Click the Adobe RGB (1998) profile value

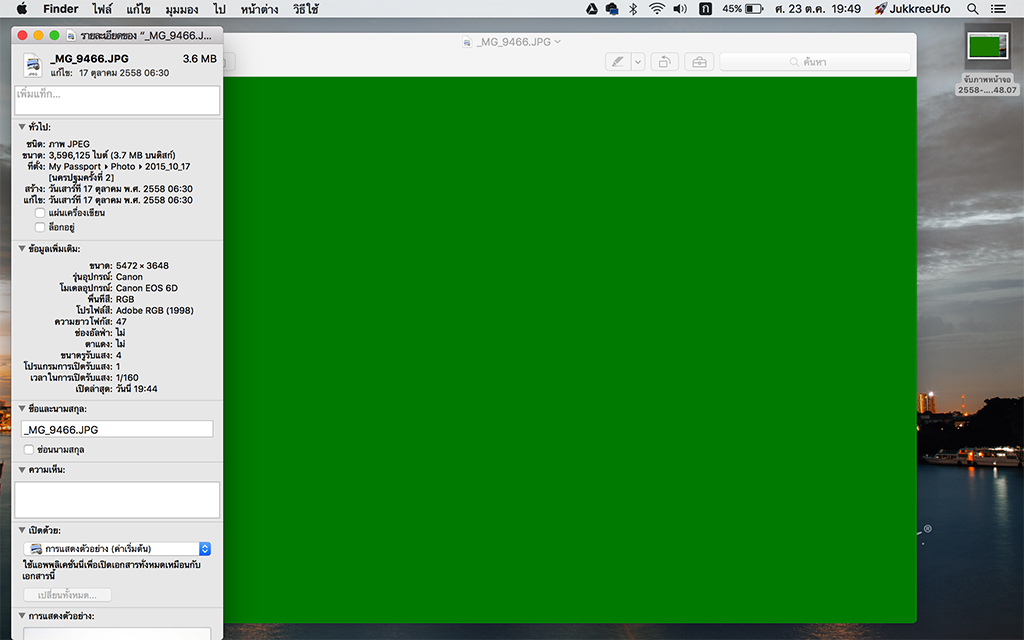click(155, 310)
